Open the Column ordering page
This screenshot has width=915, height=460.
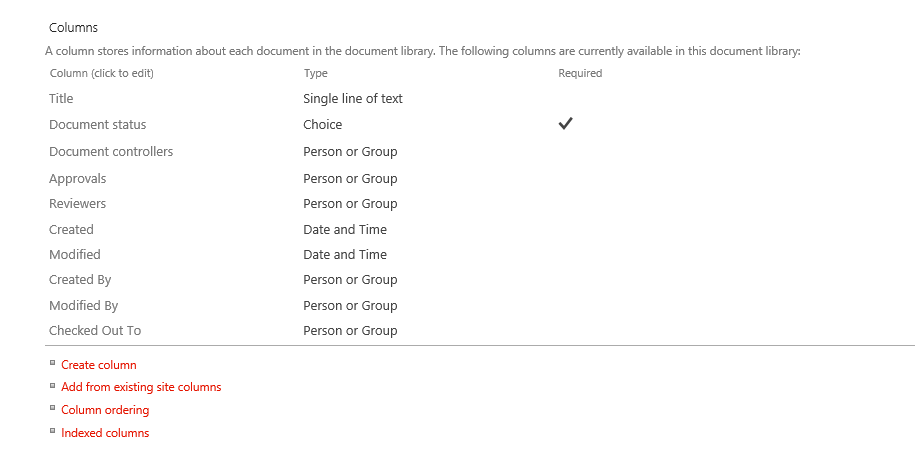pyautogui.click(x=105, y=411)
